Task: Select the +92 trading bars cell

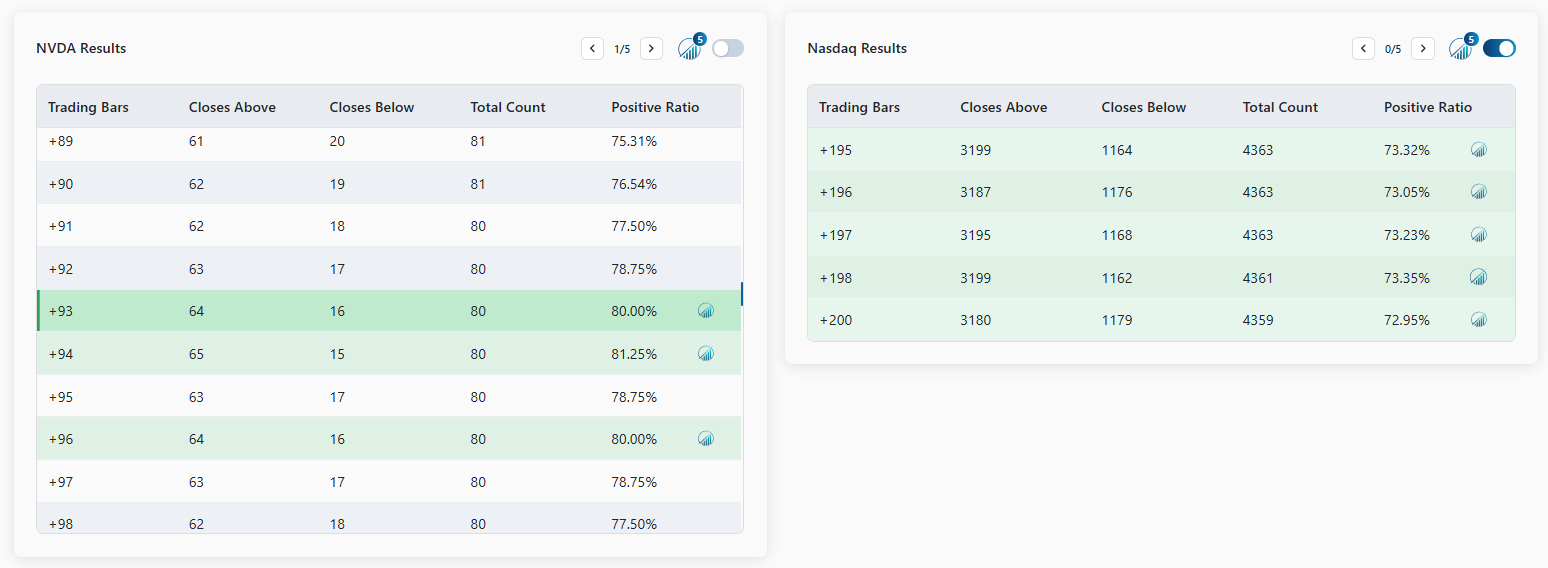Action: pos(60,269)
